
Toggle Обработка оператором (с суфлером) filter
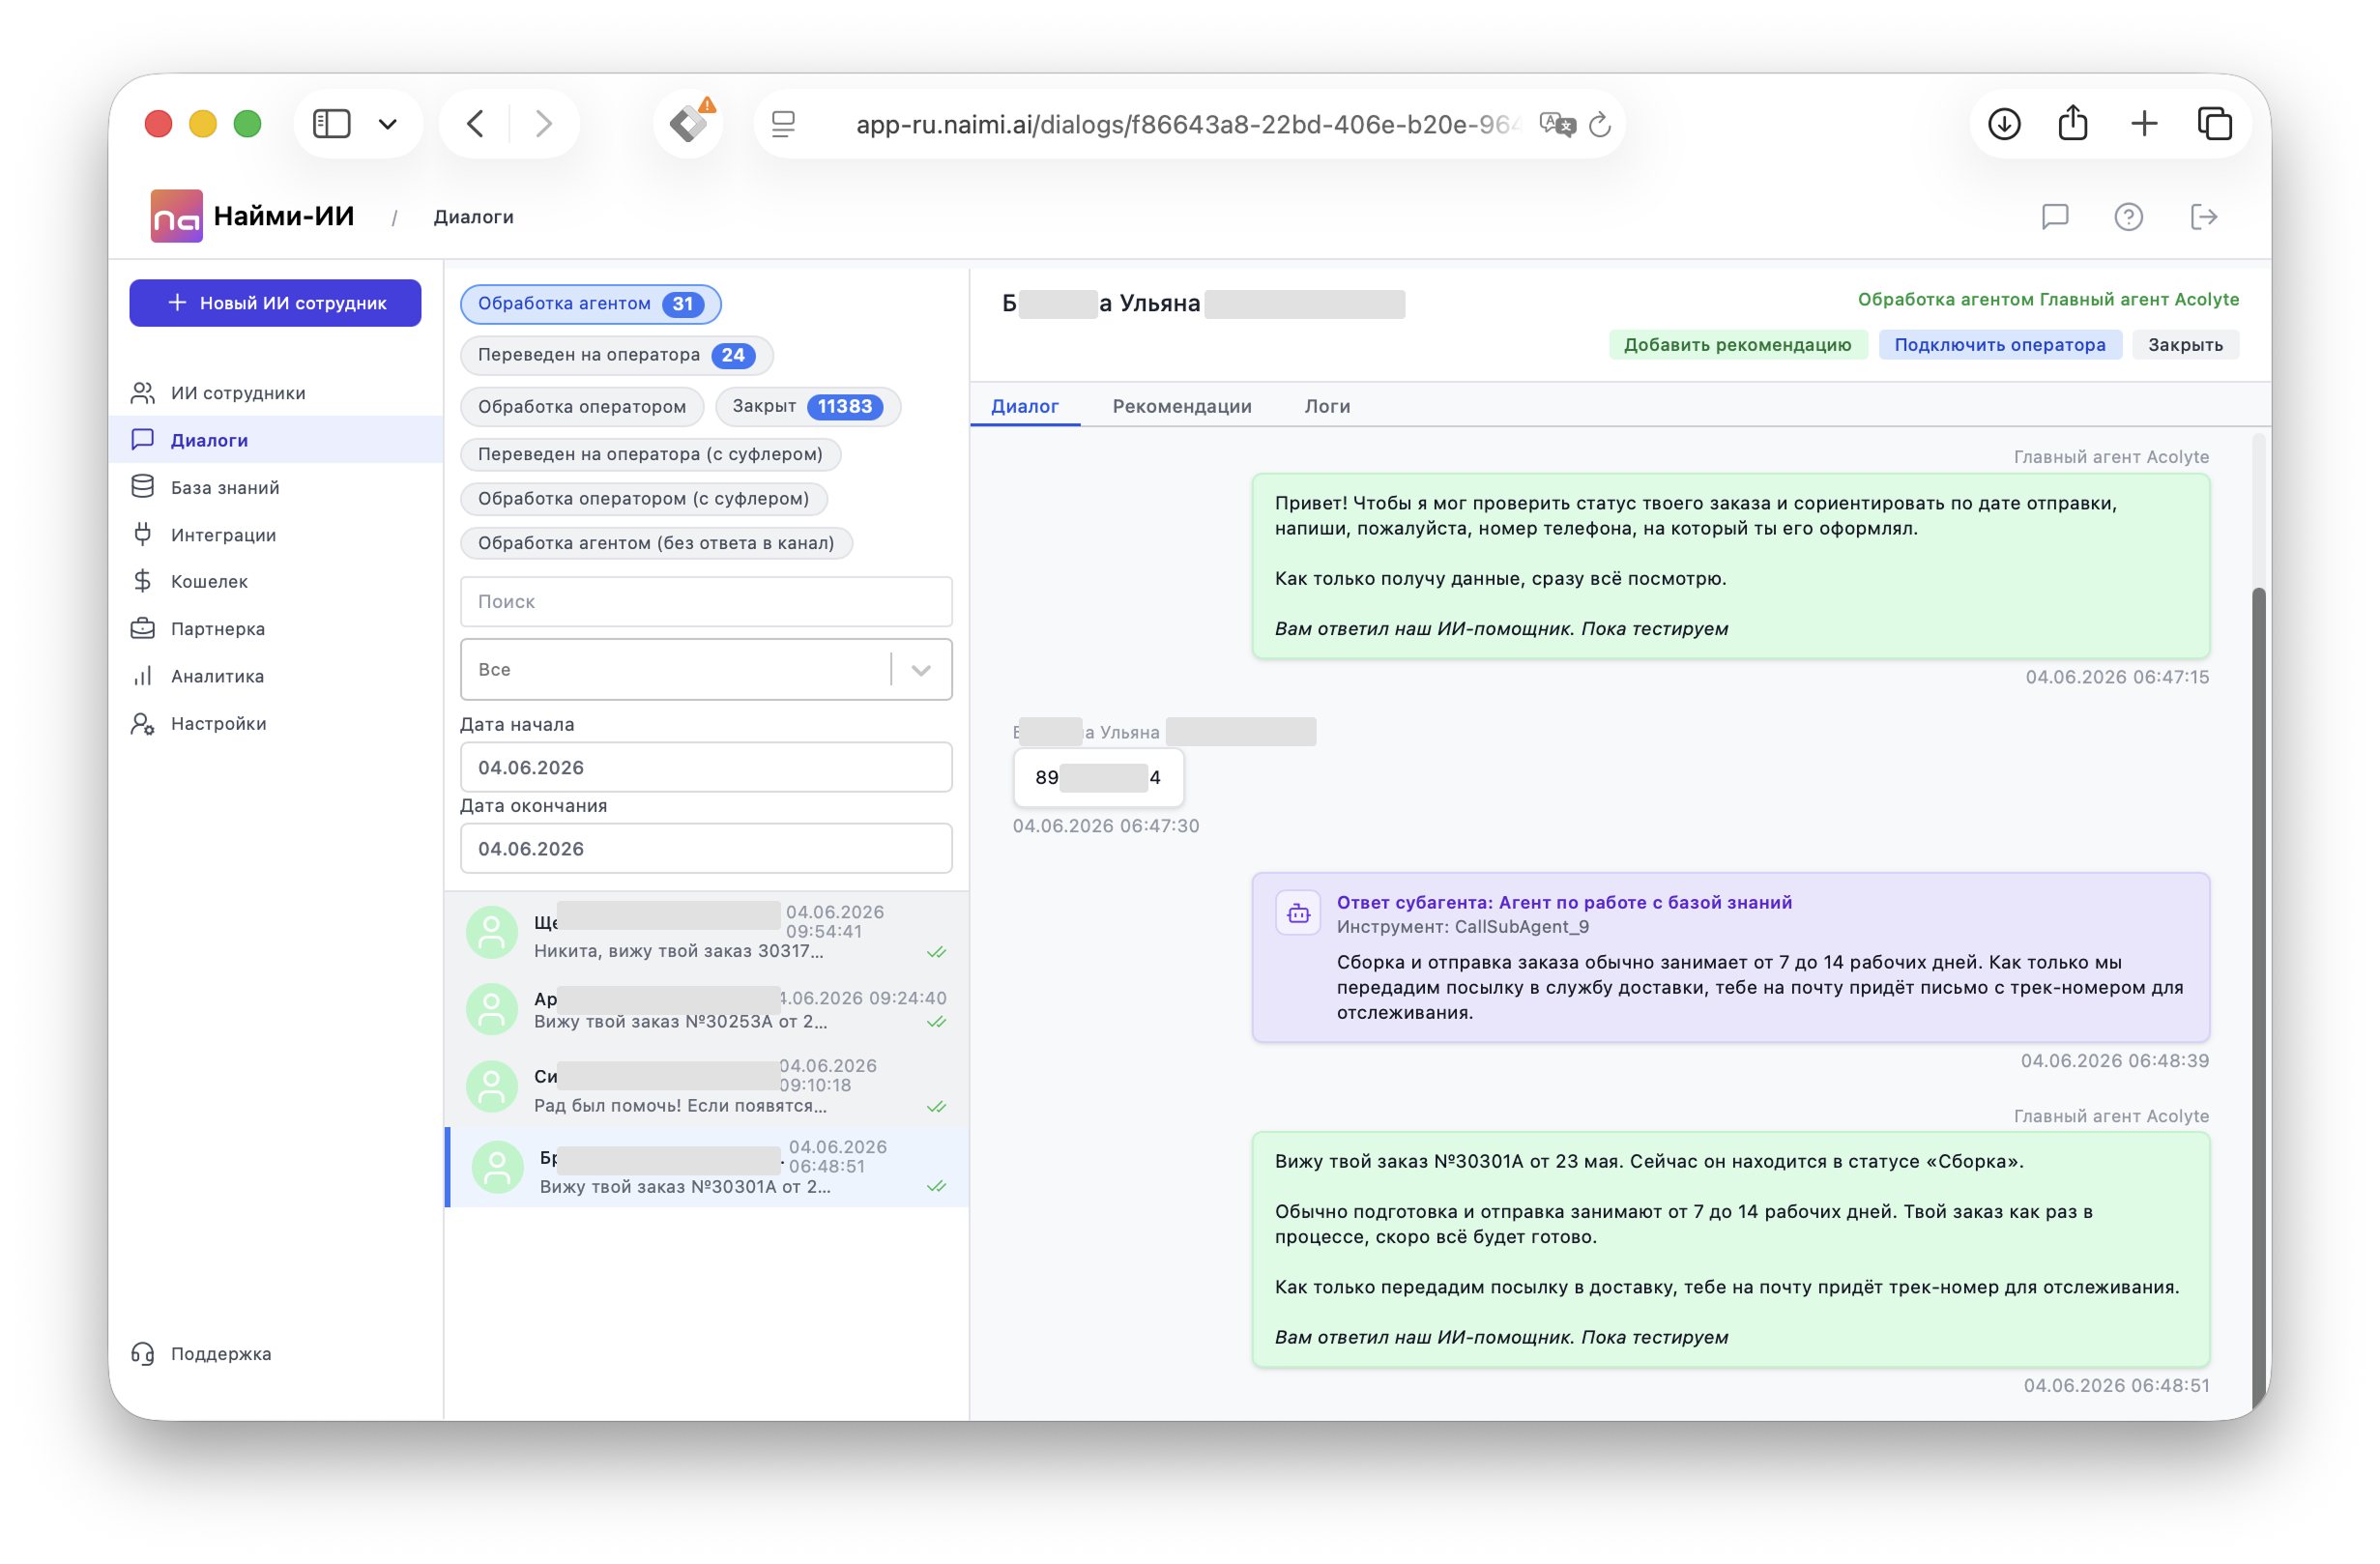644,498
